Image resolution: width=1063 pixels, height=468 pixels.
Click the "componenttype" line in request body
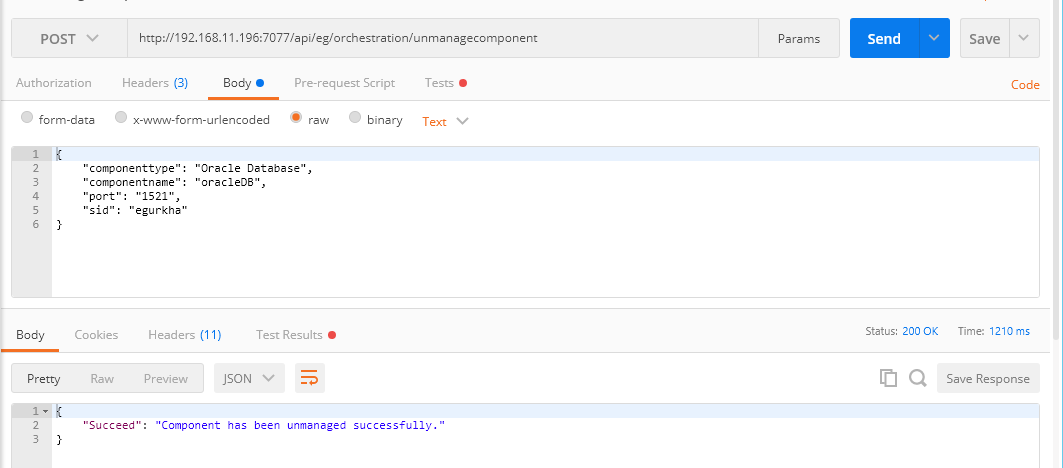click(x=197, y=168)
